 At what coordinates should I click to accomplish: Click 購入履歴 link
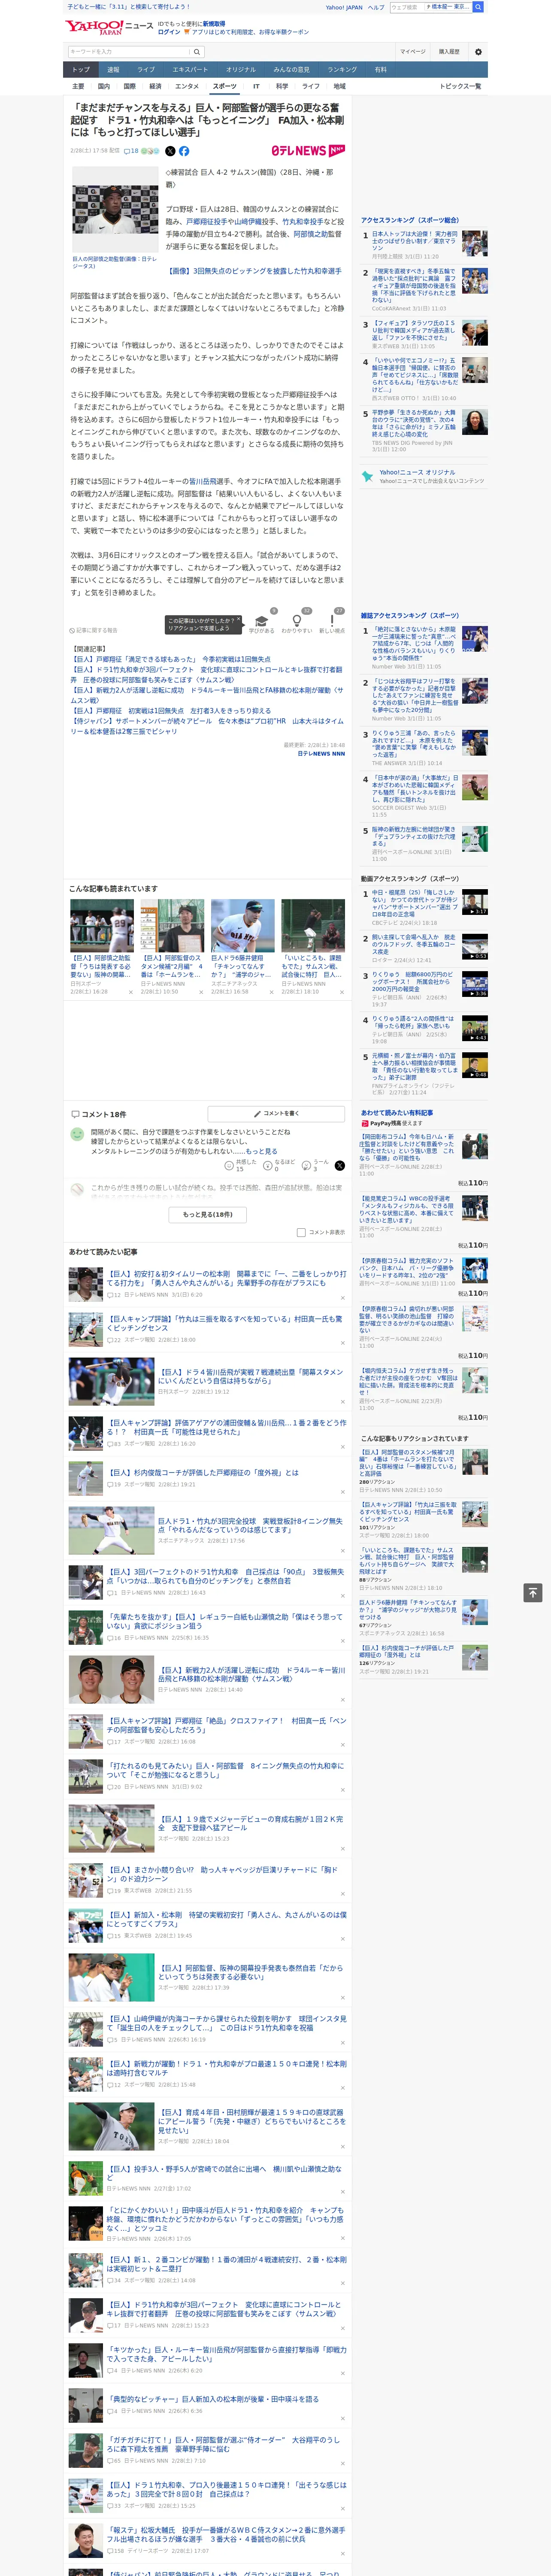tap(449, 51)
